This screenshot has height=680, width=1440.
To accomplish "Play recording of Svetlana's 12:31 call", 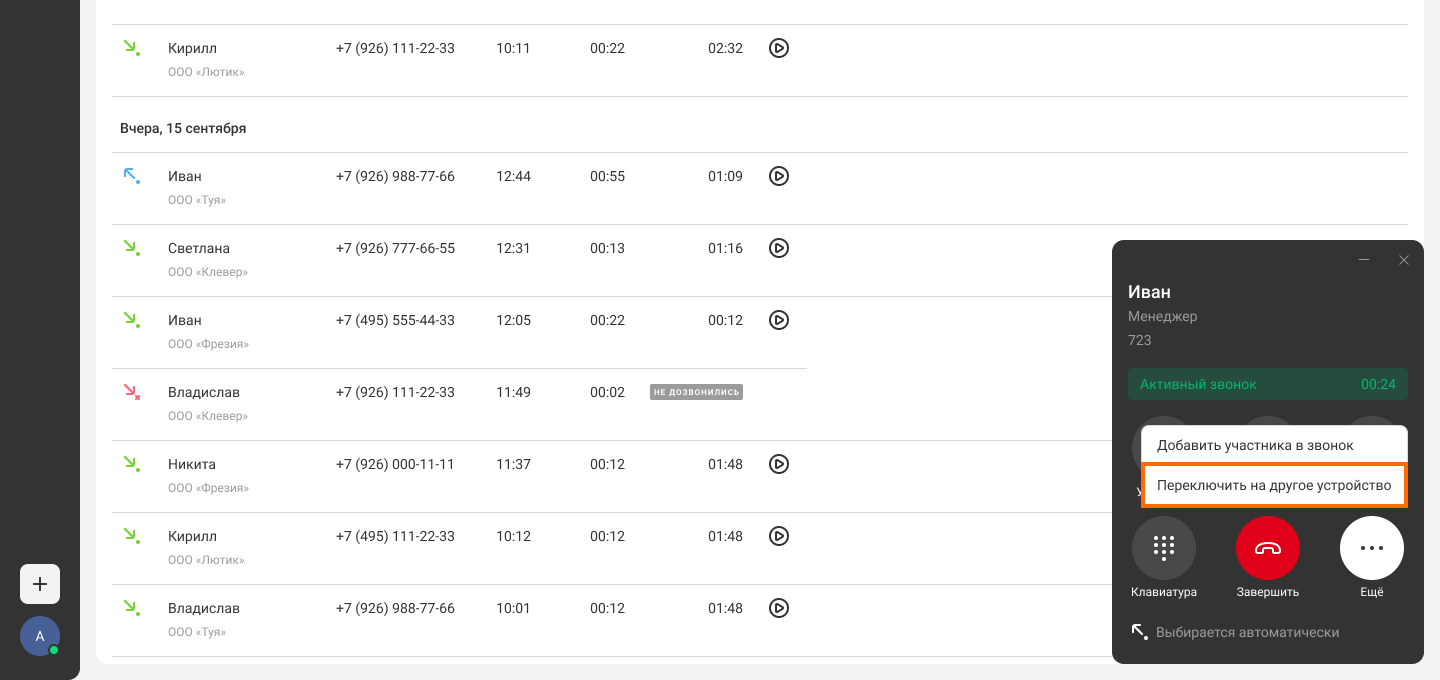I will click(x=779, y=248).
